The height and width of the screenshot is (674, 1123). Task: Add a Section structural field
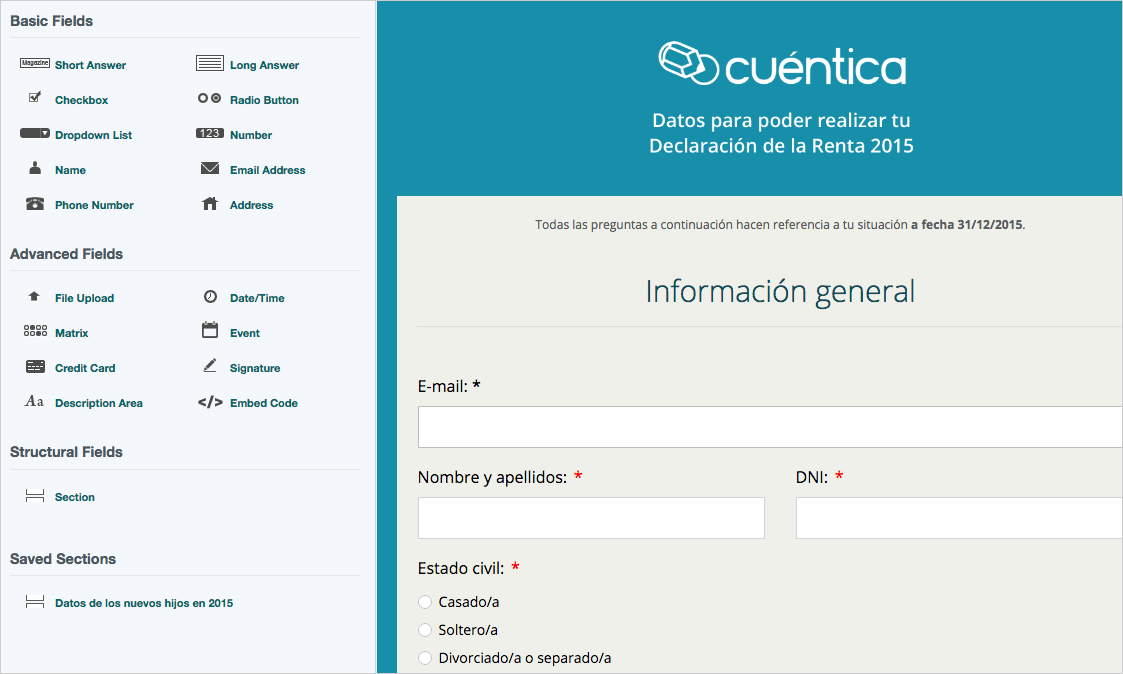pos(74,497)
